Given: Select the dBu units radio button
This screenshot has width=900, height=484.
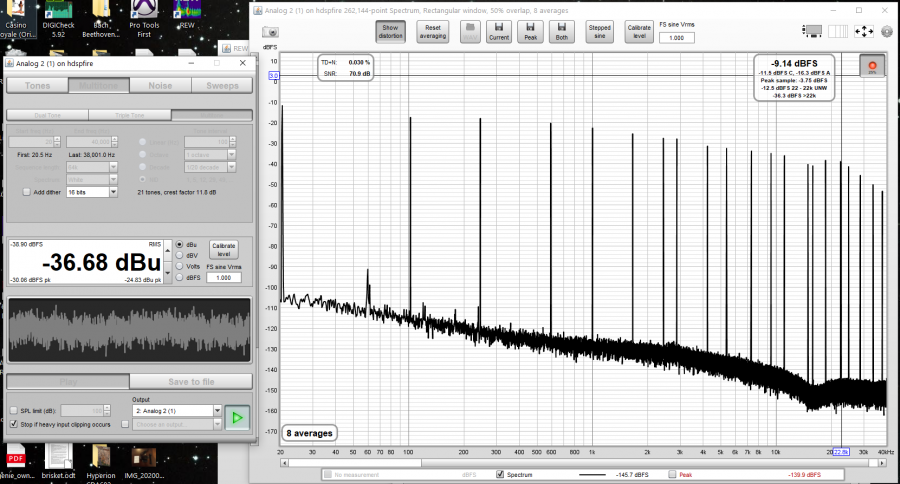Looking at the screenshot, I should tap(180, 245).
